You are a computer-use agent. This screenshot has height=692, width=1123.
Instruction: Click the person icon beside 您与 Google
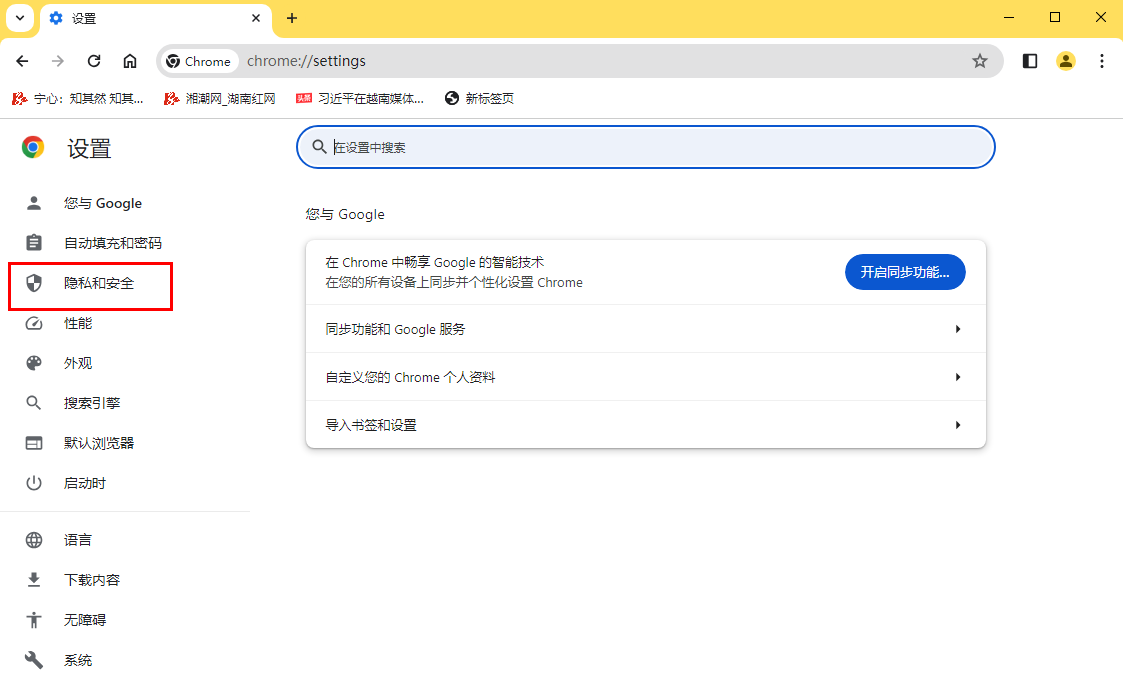click(34, 203)
